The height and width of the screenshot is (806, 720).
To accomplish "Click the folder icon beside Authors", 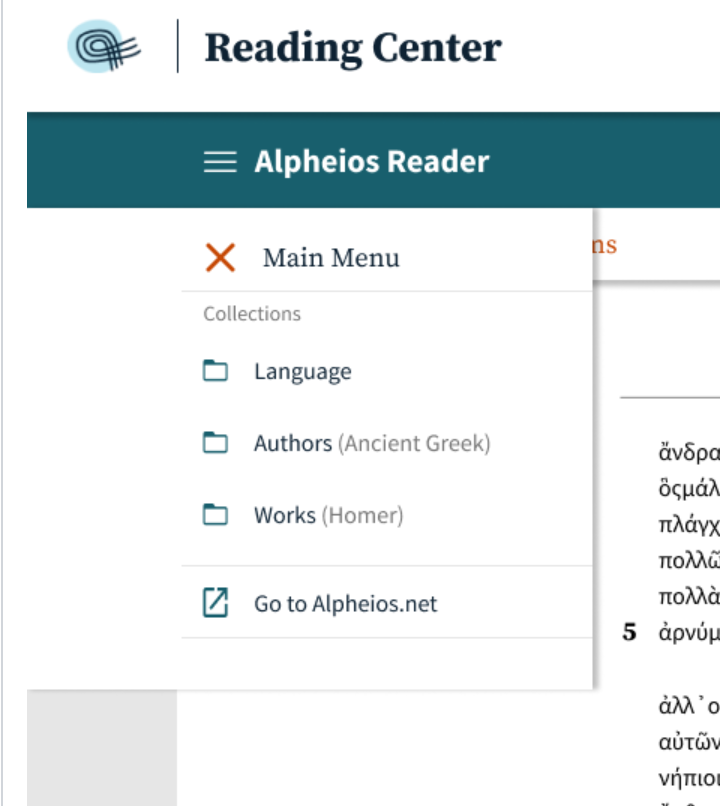I will (x=215, y=443).
